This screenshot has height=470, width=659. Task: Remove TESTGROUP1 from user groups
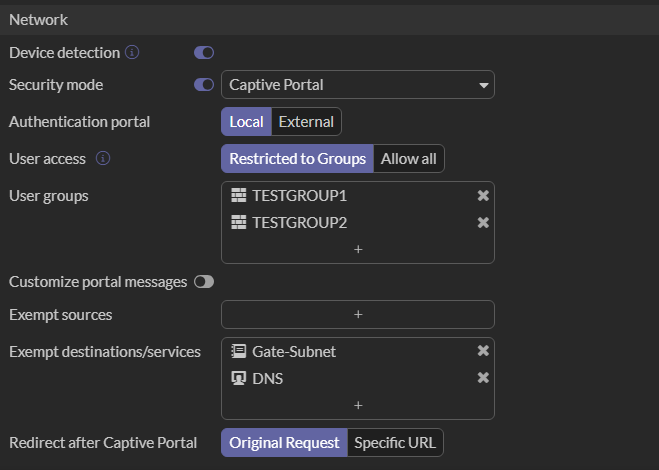(x=483, y=196)
